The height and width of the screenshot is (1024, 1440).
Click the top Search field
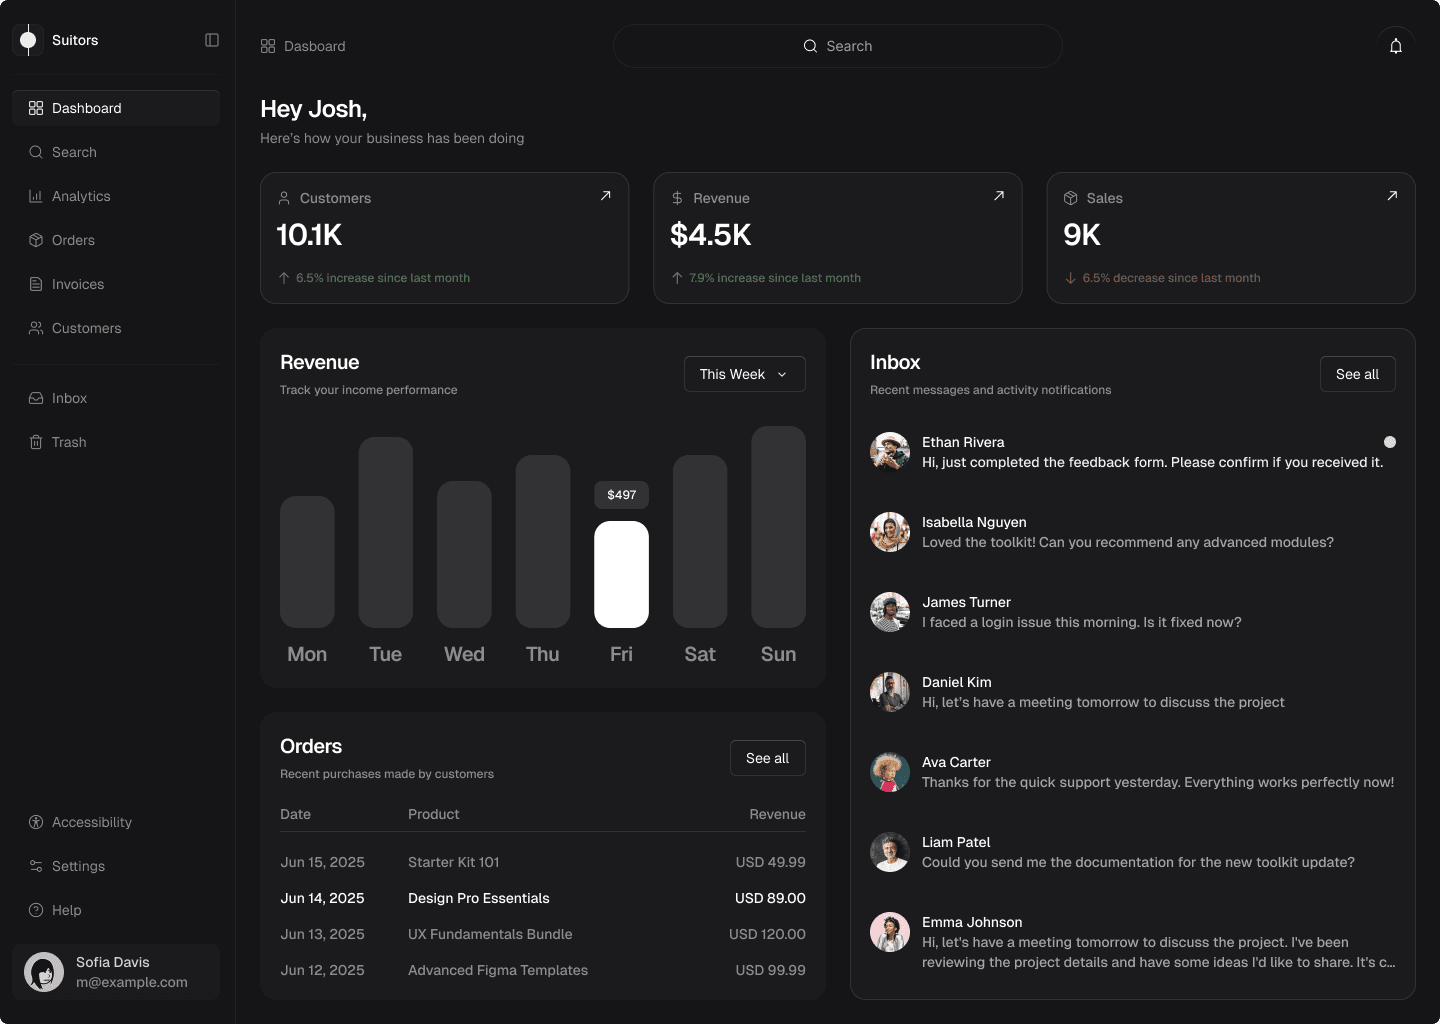[x=837, y=46]
